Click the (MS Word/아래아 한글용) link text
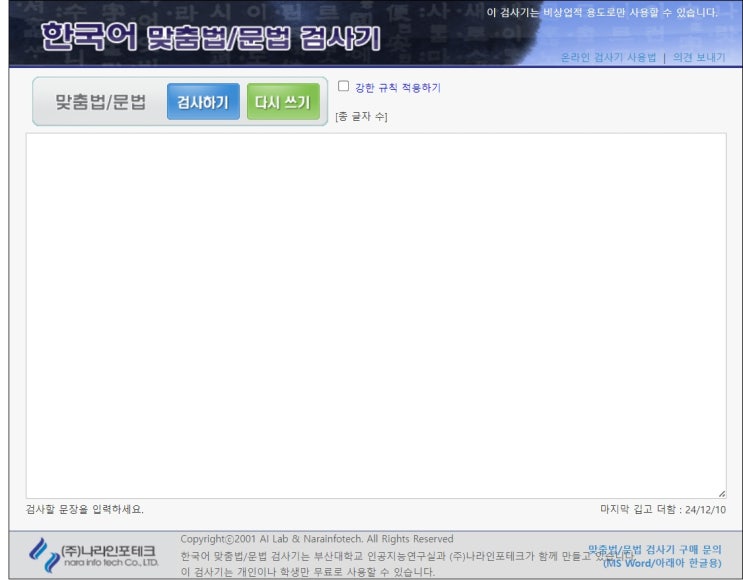 (662, 563)
